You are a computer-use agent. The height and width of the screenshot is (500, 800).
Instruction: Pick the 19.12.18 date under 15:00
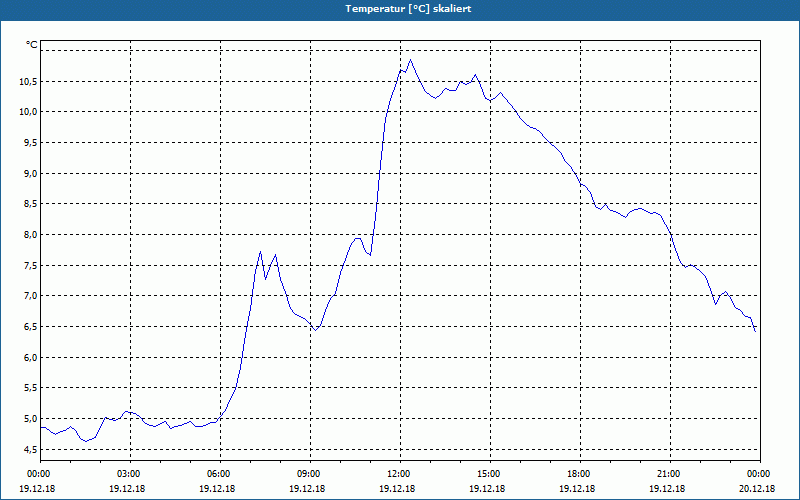(x=487, y=489)
